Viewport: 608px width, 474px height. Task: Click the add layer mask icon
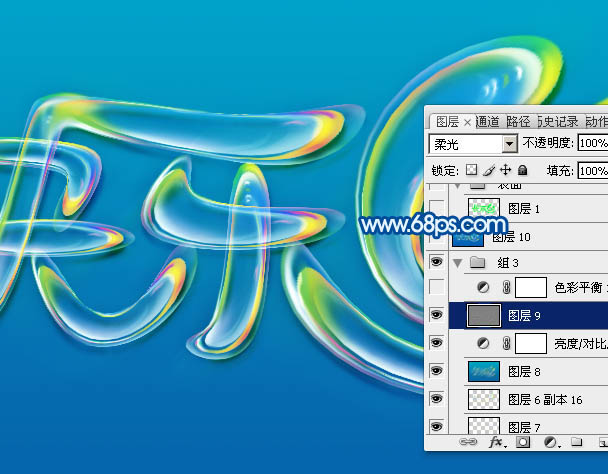[523, 442]
